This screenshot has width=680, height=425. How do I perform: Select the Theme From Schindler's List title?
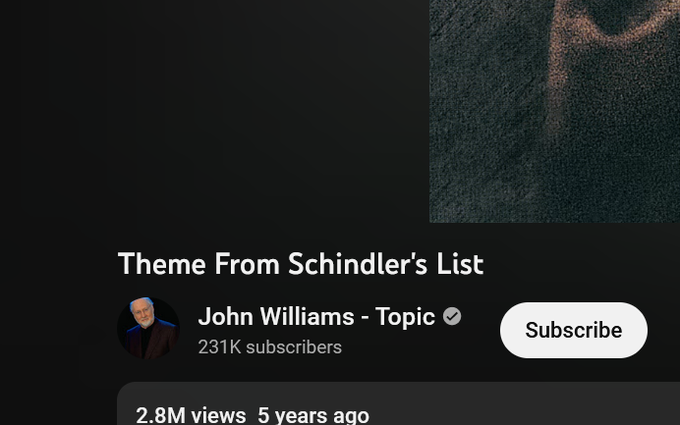pos(301,264)
